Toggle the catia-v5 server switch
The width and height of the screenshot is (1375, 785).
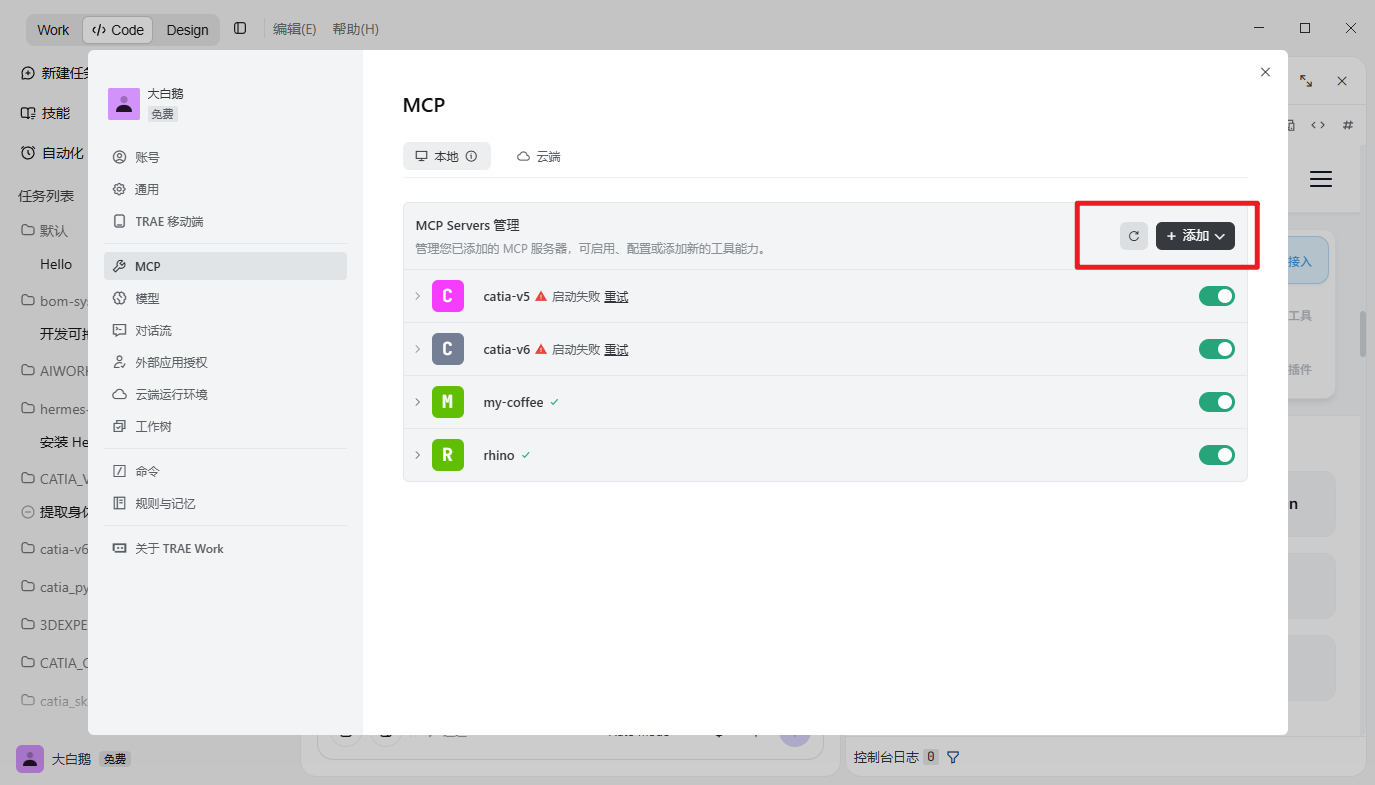click(x=1217, y=296)
